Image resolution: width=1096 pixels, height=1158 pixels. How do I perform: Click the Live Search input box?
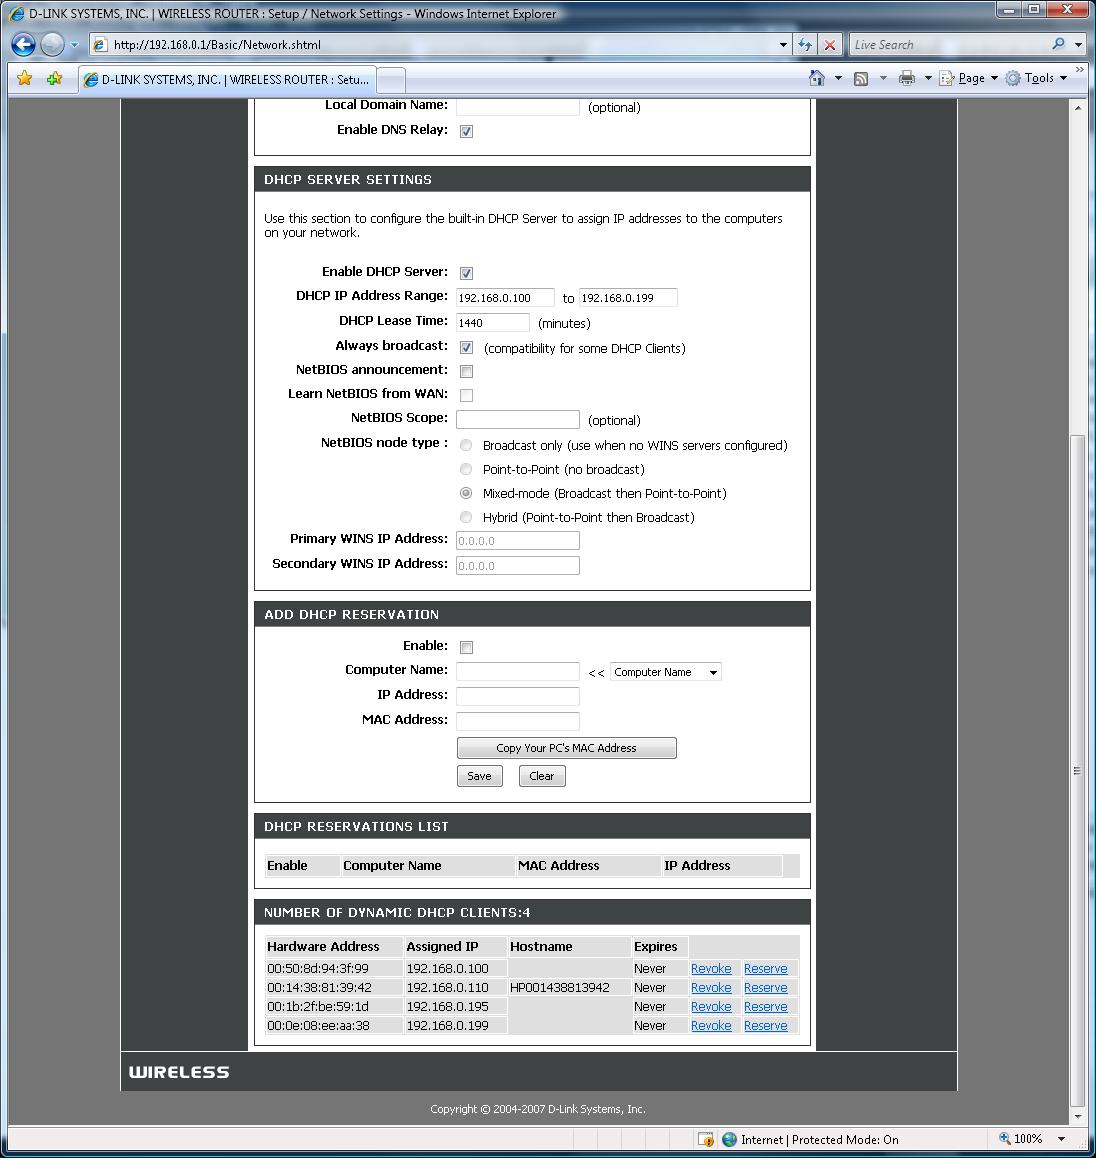coord(949,45)
